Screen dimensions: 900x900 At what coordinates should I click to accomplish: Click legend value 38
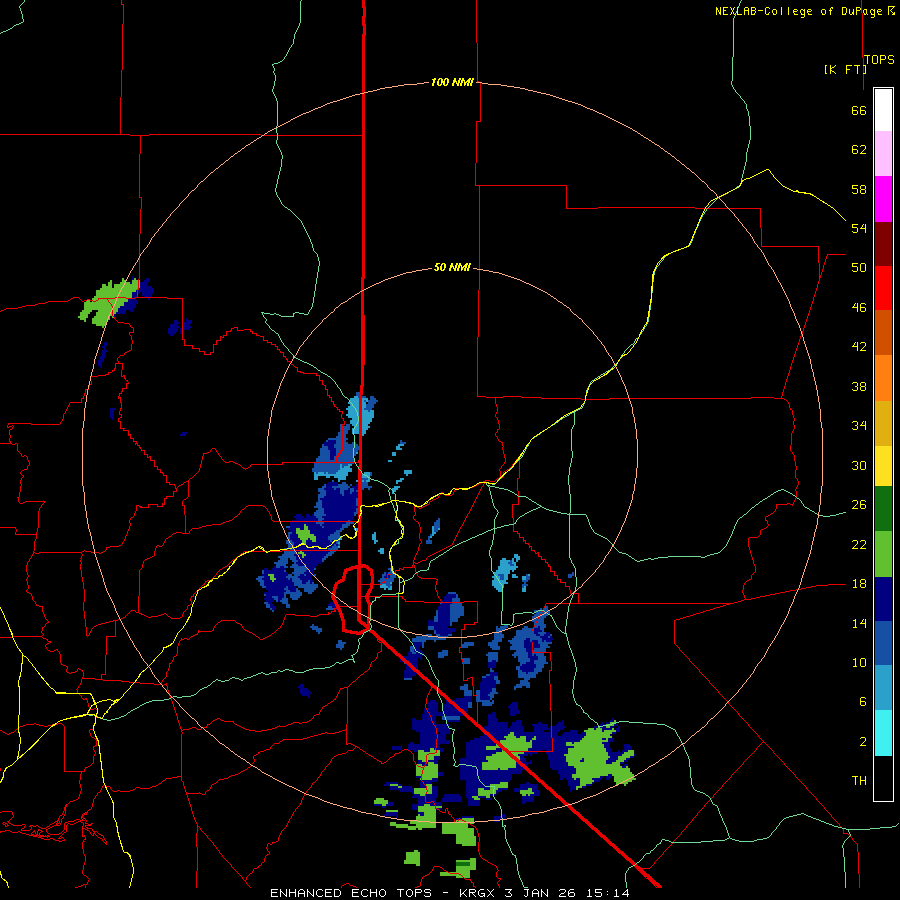click(x=859, y=386)
